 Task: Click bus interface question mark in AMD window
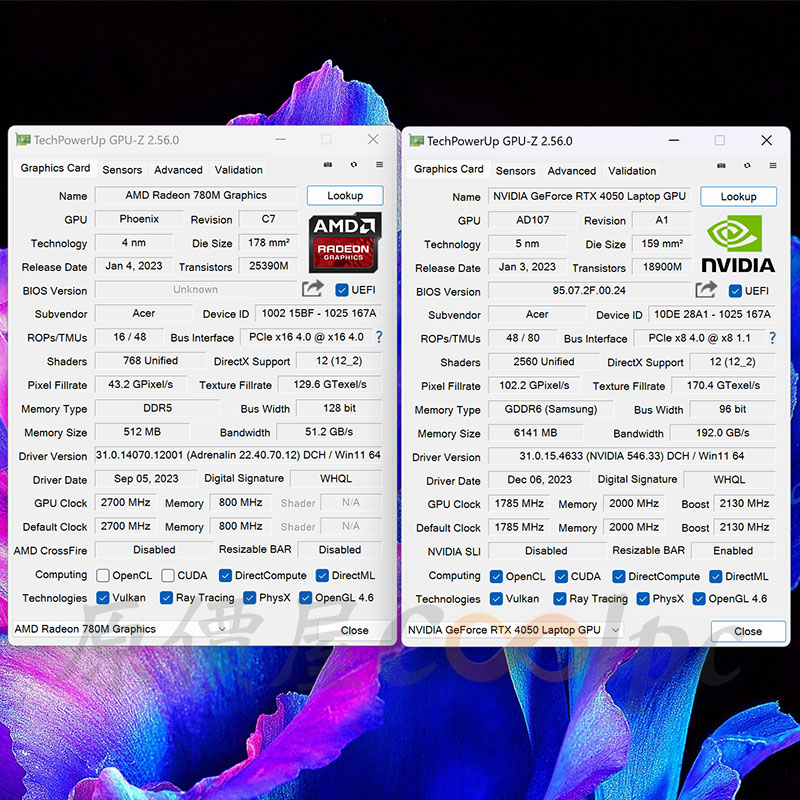379,337
